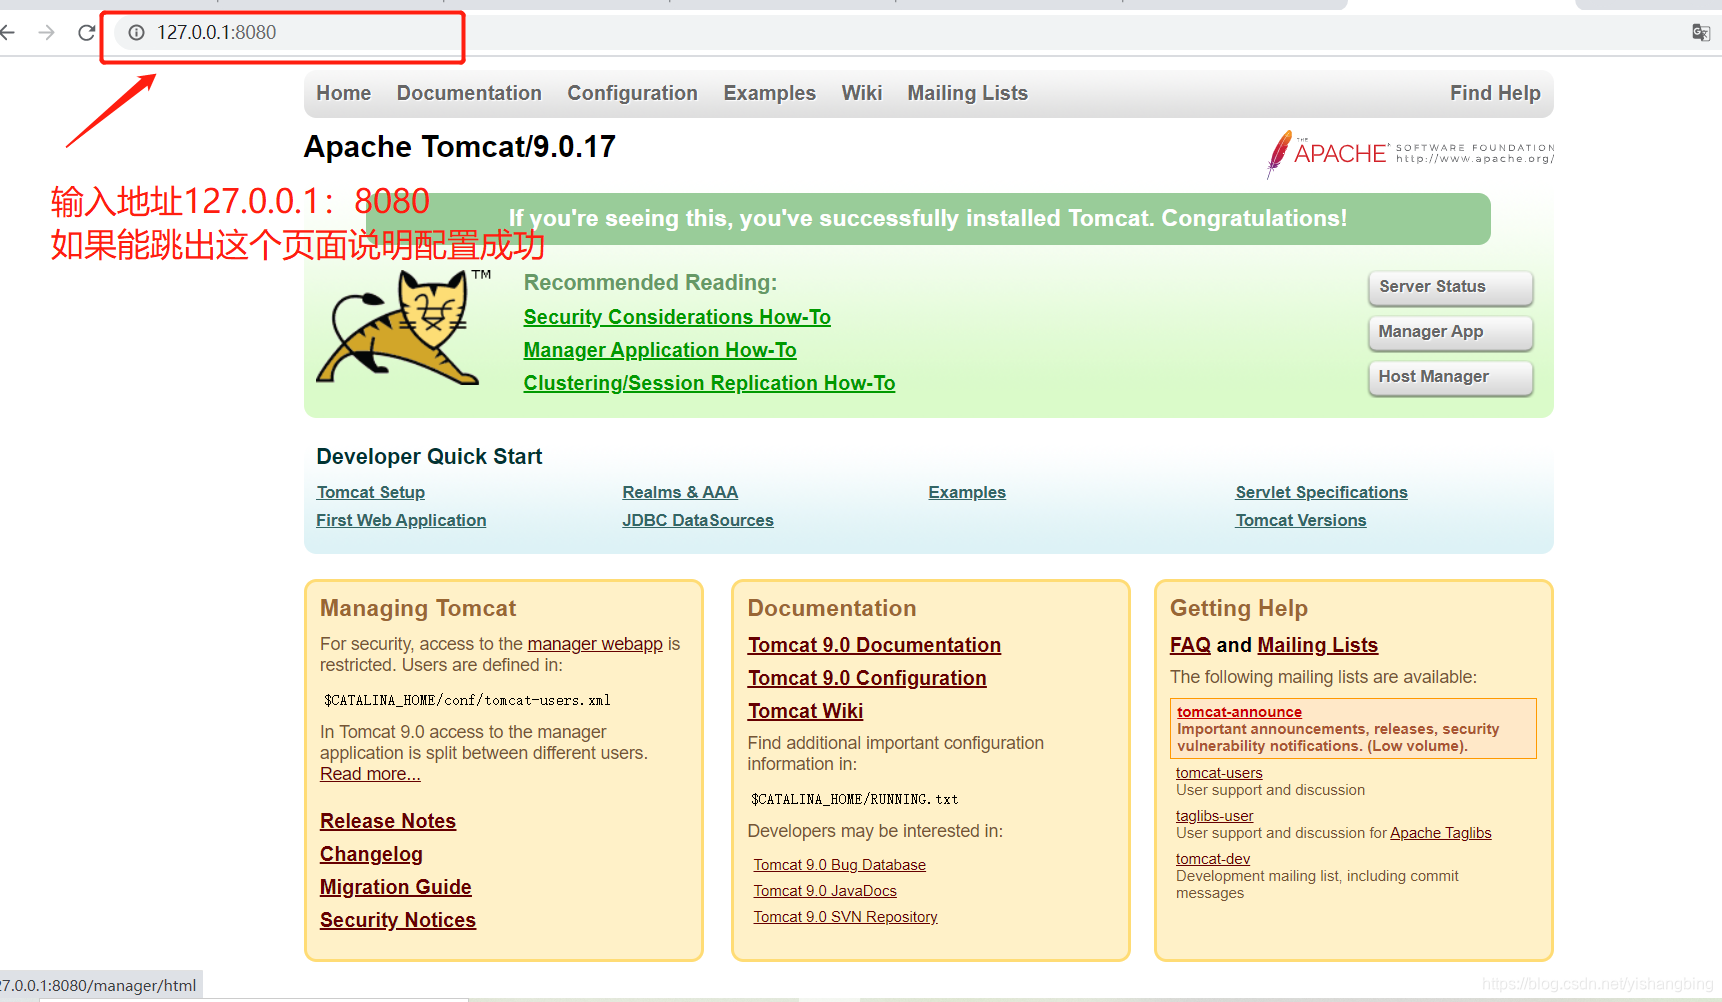The height and width of the screenshot is (1002, 1722).
Task: Open Tomcat 9.0 Bug Database link
Action: pos(840,865)
